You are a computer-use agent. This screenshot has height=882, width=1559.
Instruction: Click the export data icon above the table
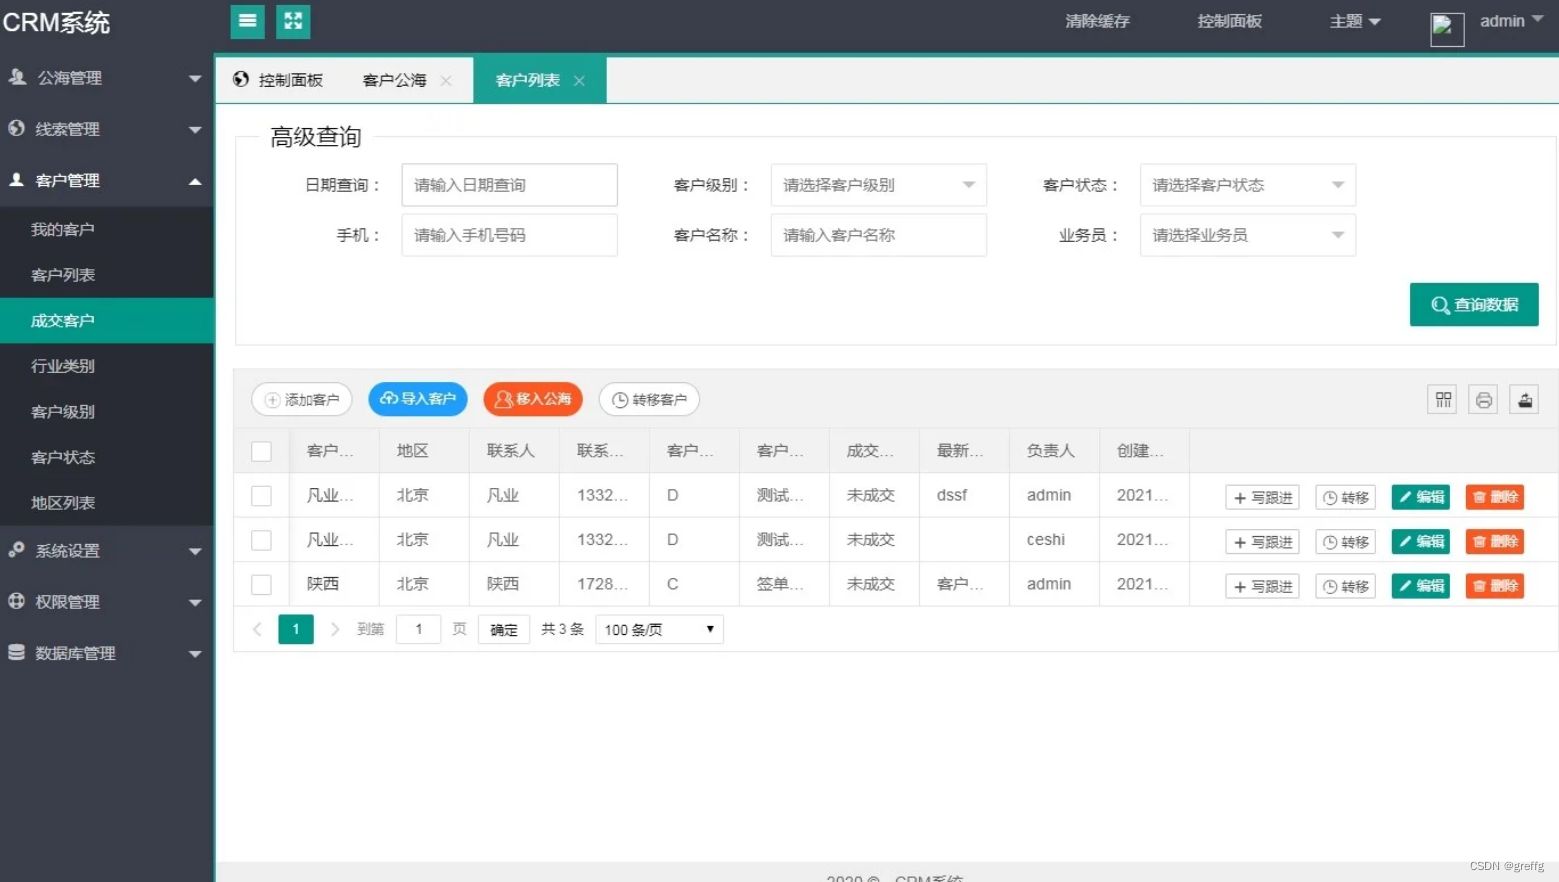[1524, 399]
